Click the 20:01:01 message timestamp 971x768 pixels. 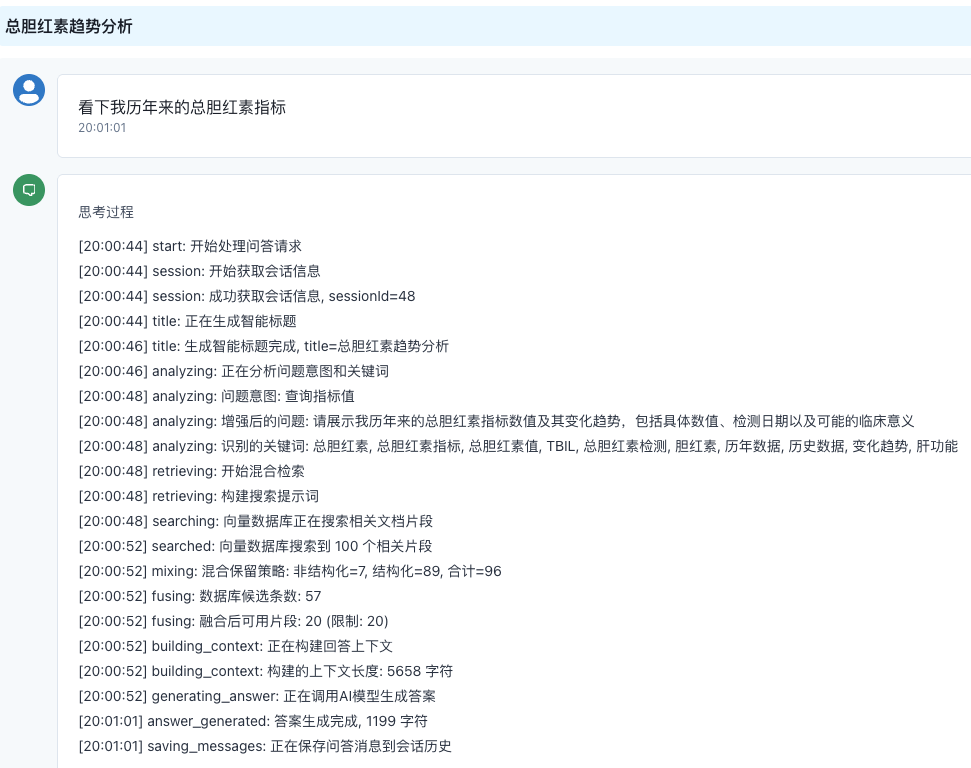click(x=102, y=128)
